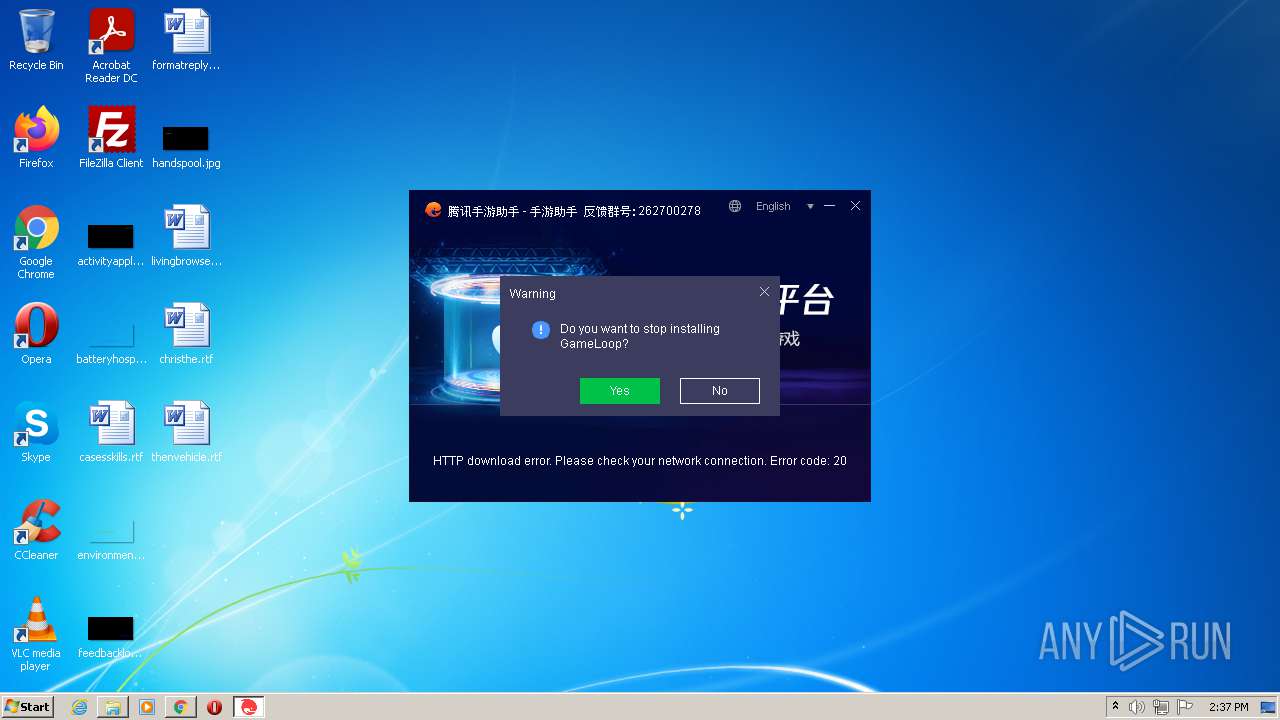Select handspool.jpg file on desktop
Viewport: 1280px width, 720px height.
coord(186,145)
